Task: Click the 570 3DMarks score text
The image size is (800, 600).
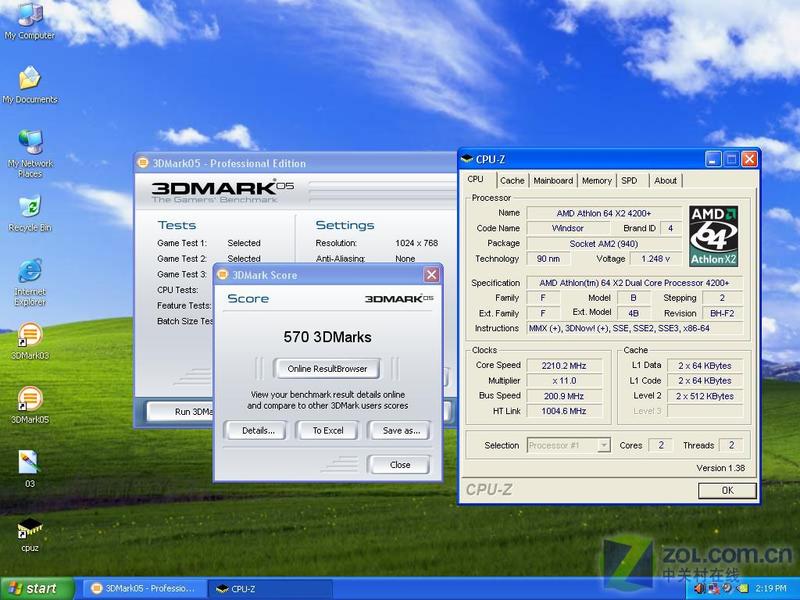Action: [x=327, y=337]
